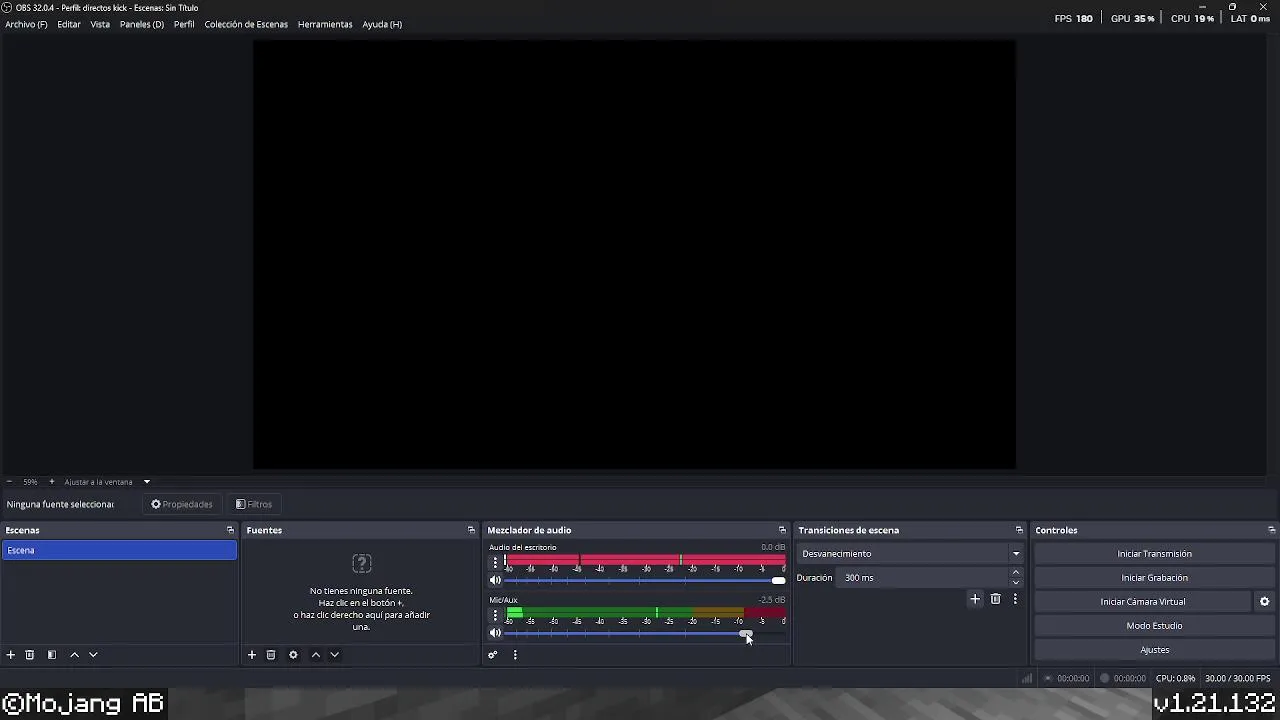
Task: Open the Ayuda (H) menu
Action: (x=382, y=24)
